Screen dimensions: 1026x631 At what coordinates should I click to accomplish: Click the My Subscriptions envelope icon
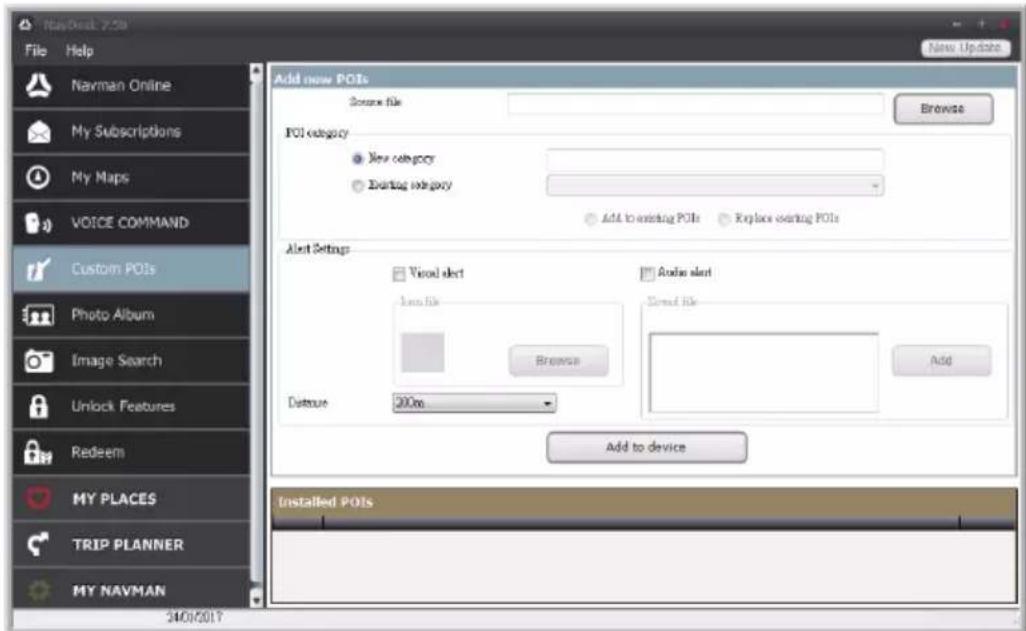pos(39,132)
